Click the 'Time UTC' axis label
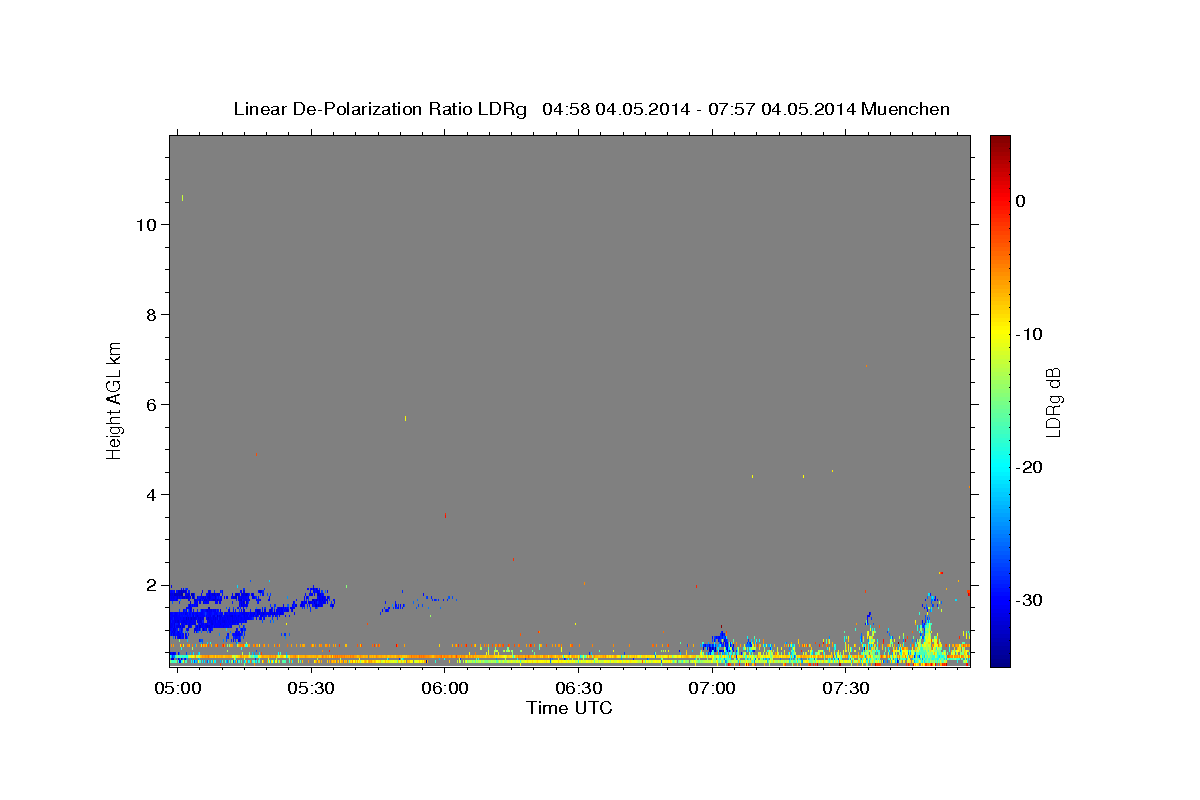 click(x=569, y=708)
